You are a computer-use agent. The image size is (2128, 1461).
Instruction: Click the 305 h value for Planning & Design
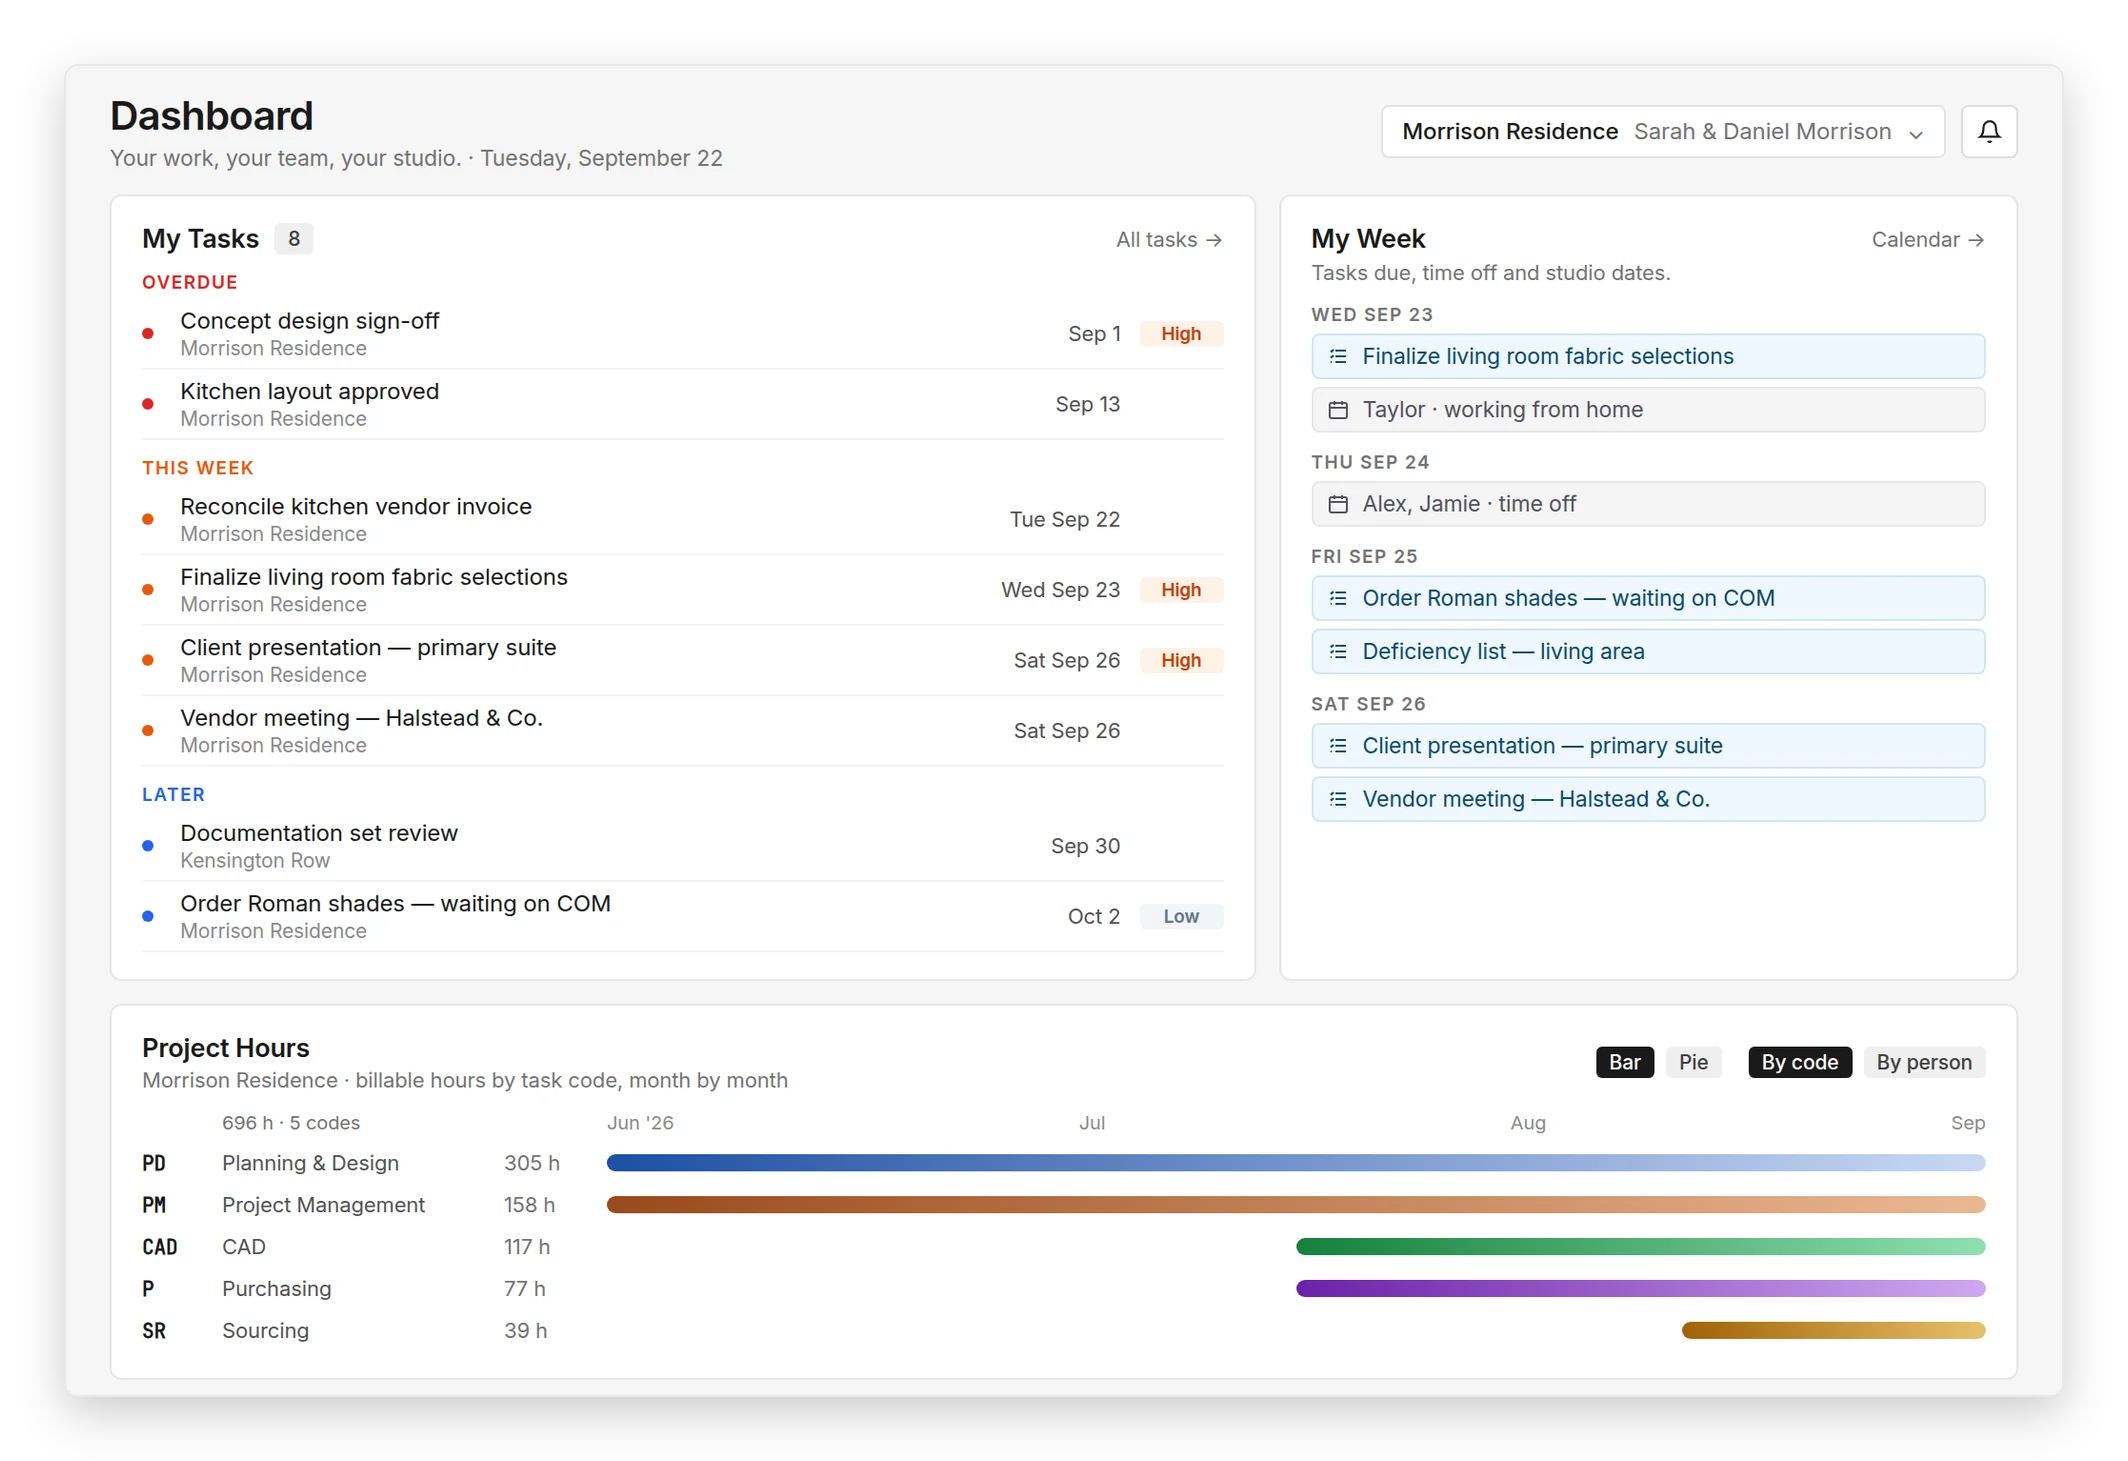point(531,1163)
